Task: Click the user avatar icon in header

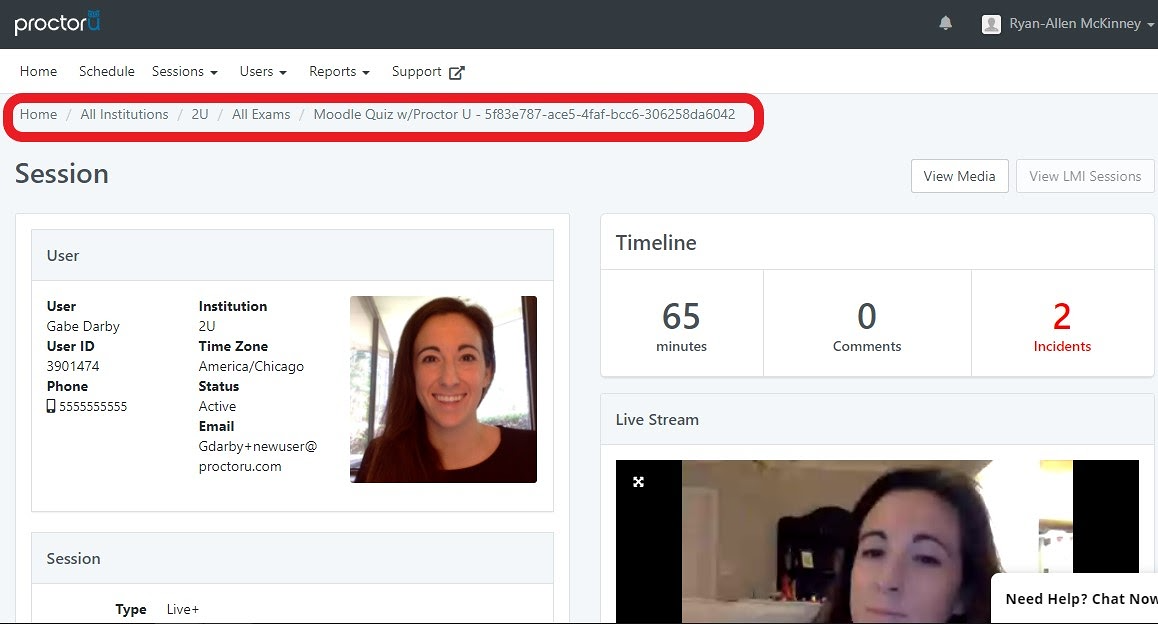Action: point(991,24)
